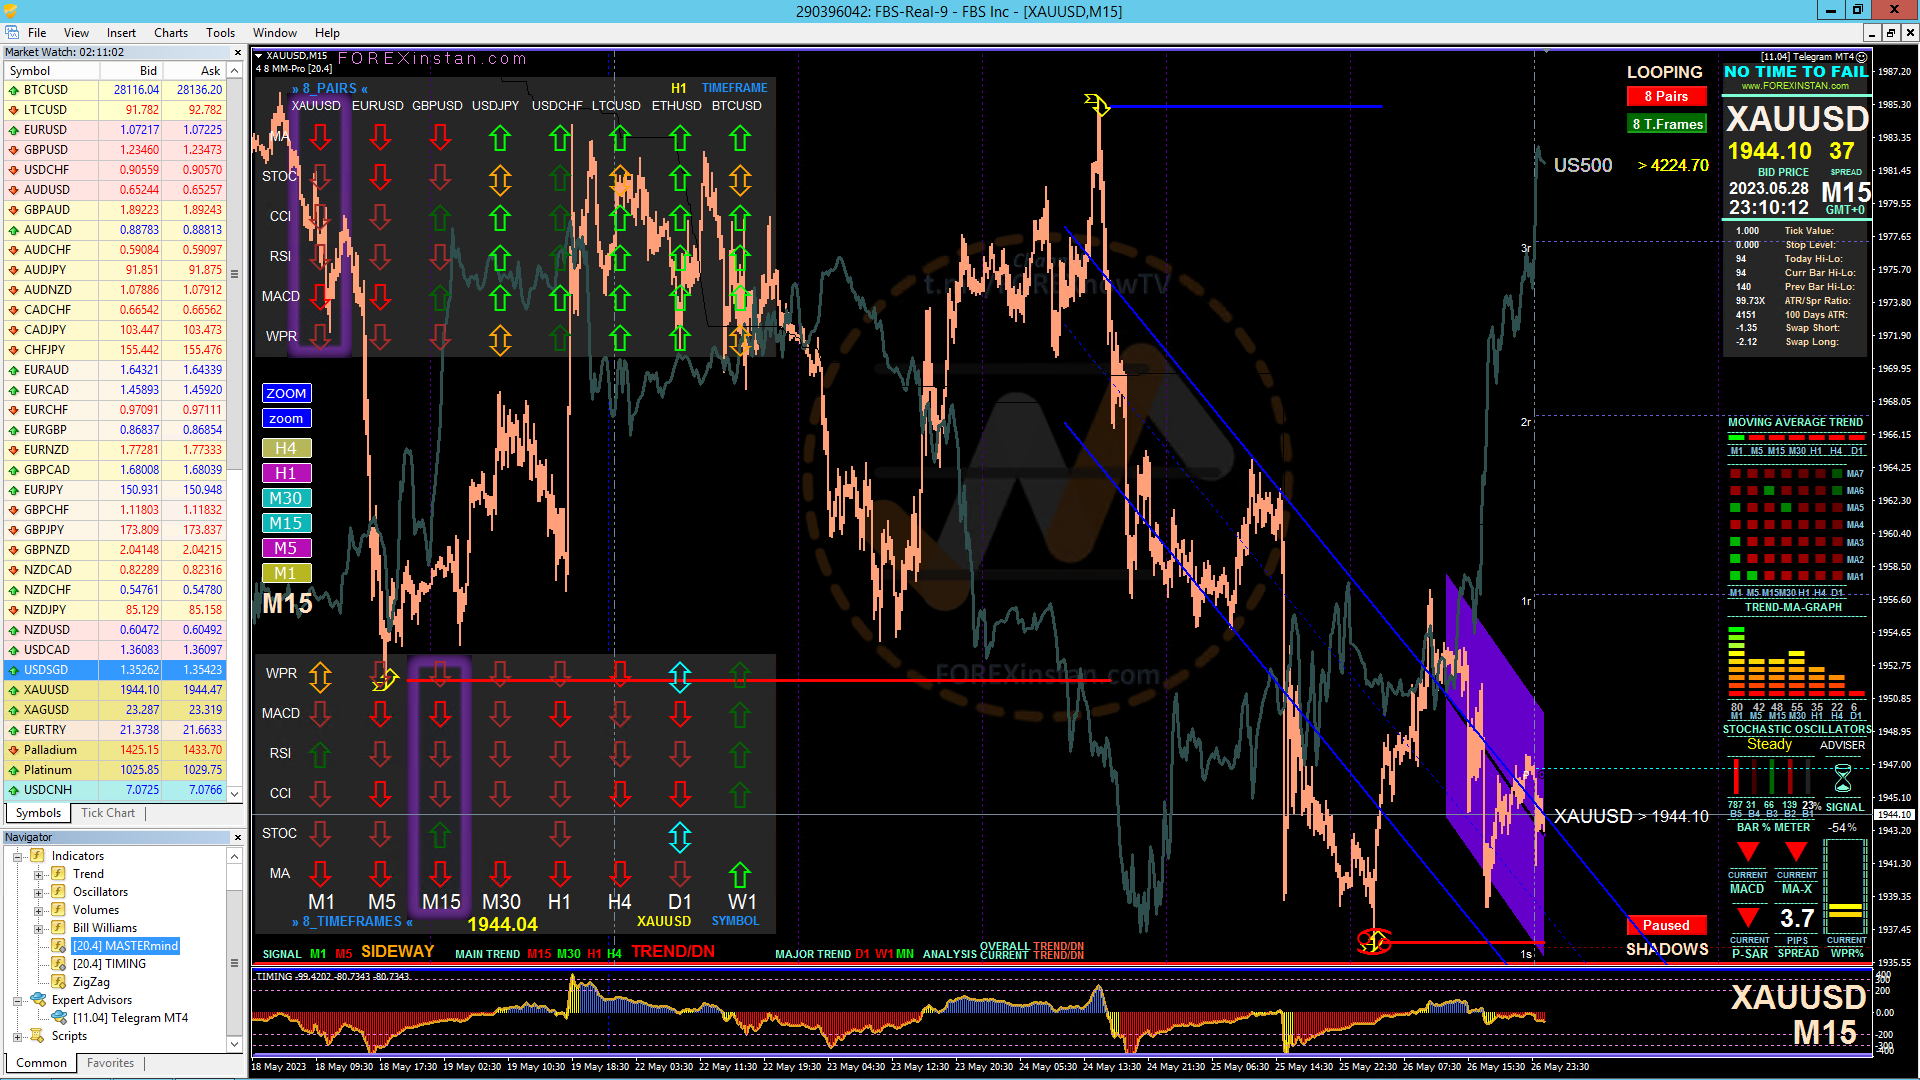Click the Market Watch scroll down arrow
Screen dimensions: 1920x1080
pyautogui.click(x=235, y=793)
